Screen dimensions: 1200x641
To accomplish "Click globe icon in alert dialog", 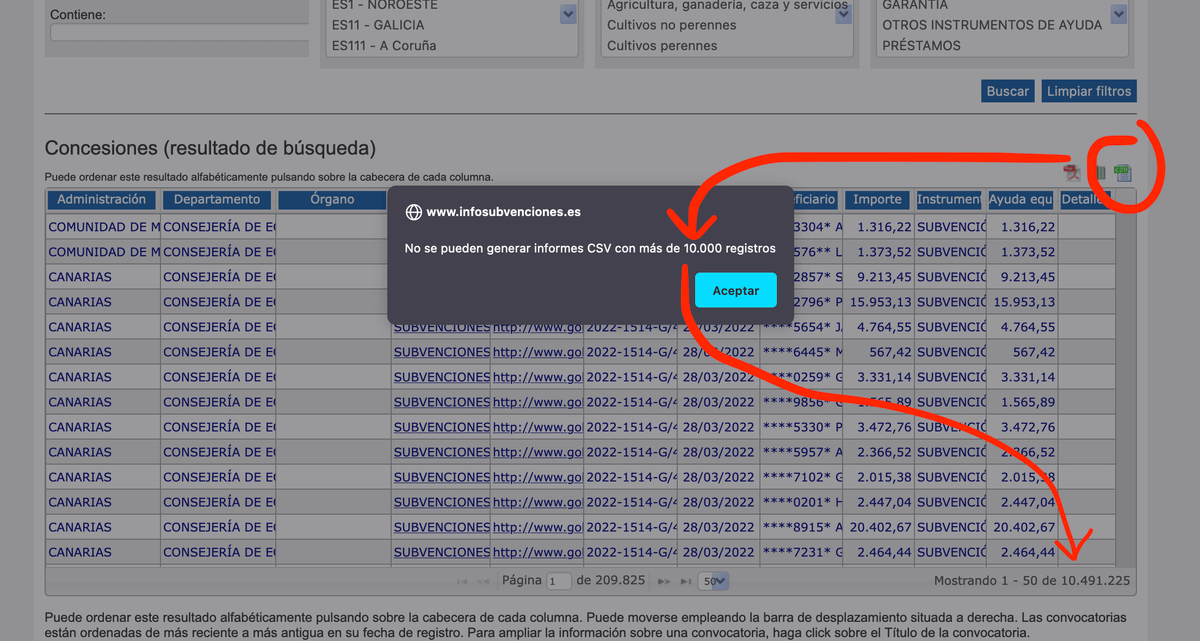I will click(x=413, y=212).
